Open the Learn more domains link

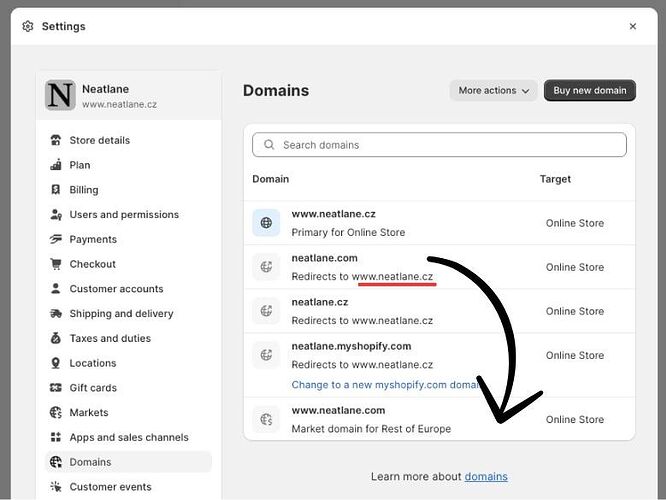point(486,477)
